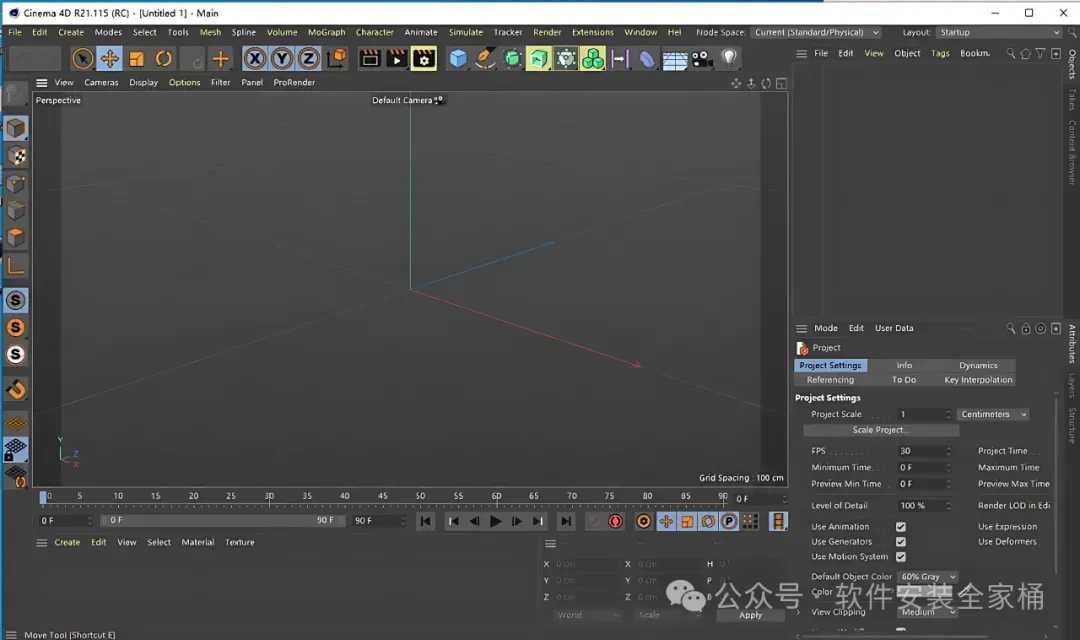Screen dimensions: 1080x640
Task: Toggle Autokeying orange circle button
Action: tap(643, 522)
